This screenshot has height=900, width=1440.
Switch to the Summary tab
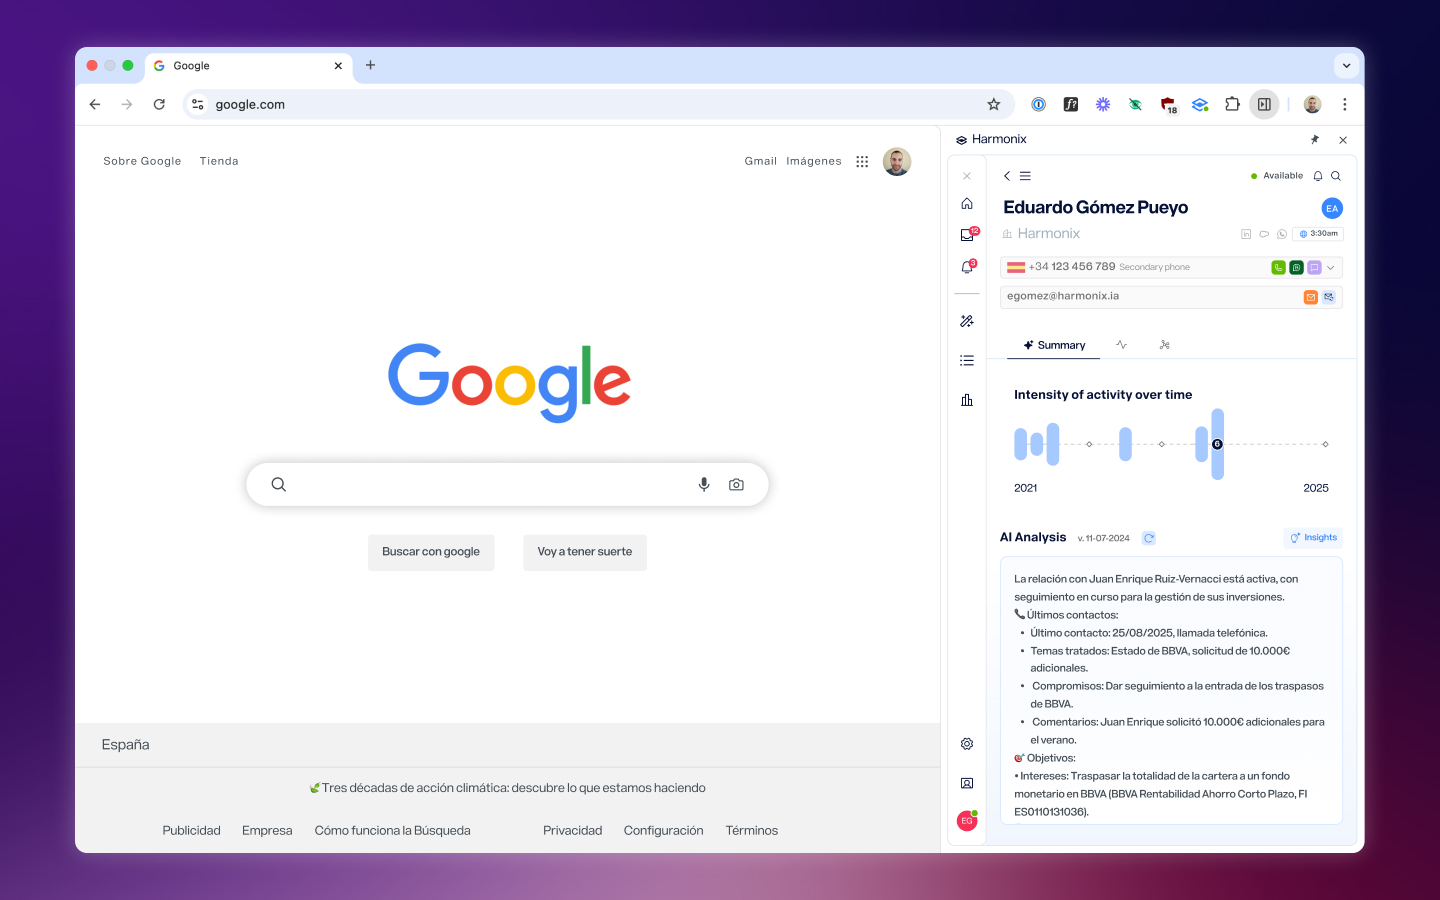tap(1054, 345)
